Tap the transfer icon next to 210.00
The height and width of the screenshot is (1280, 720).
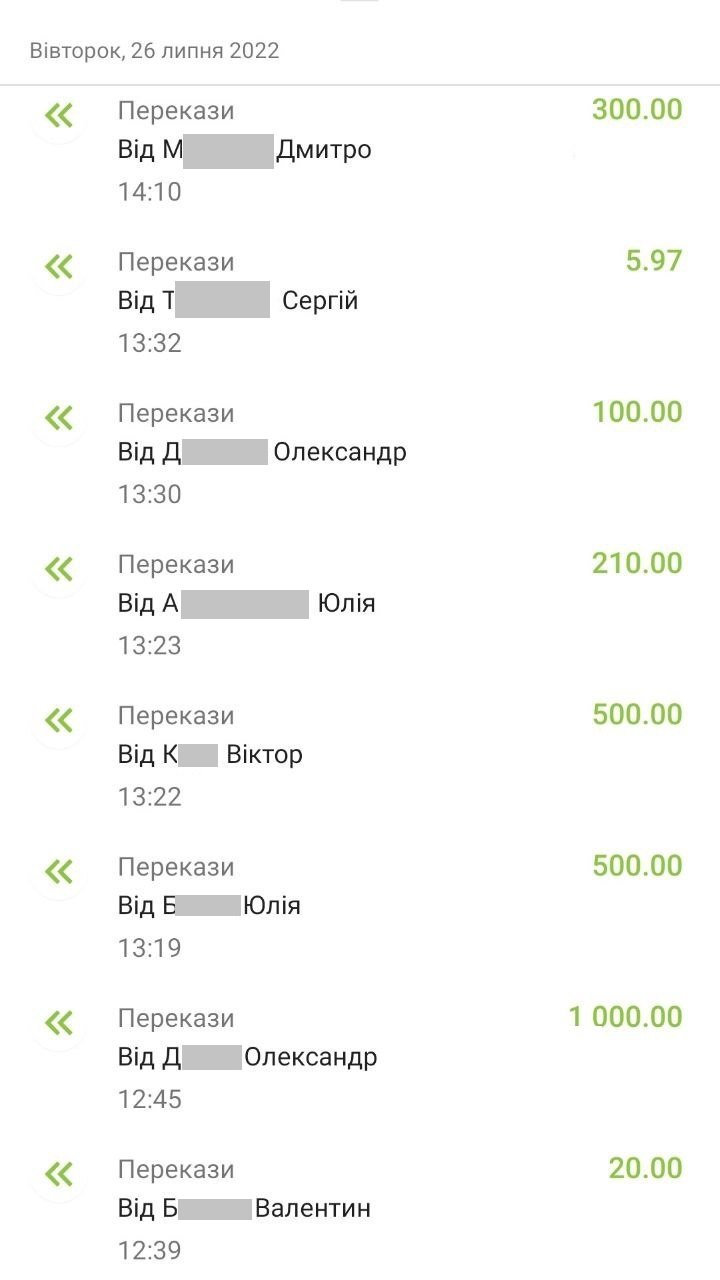click(x=59, y=569)
